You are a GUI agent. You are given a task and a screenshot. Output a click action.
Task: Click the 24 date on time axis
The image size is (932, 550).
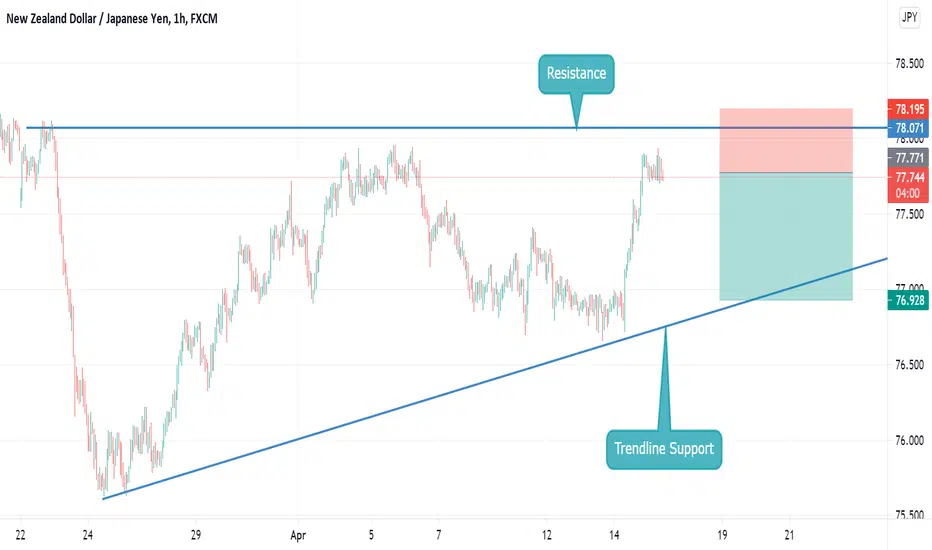click(x=87, y=535)
